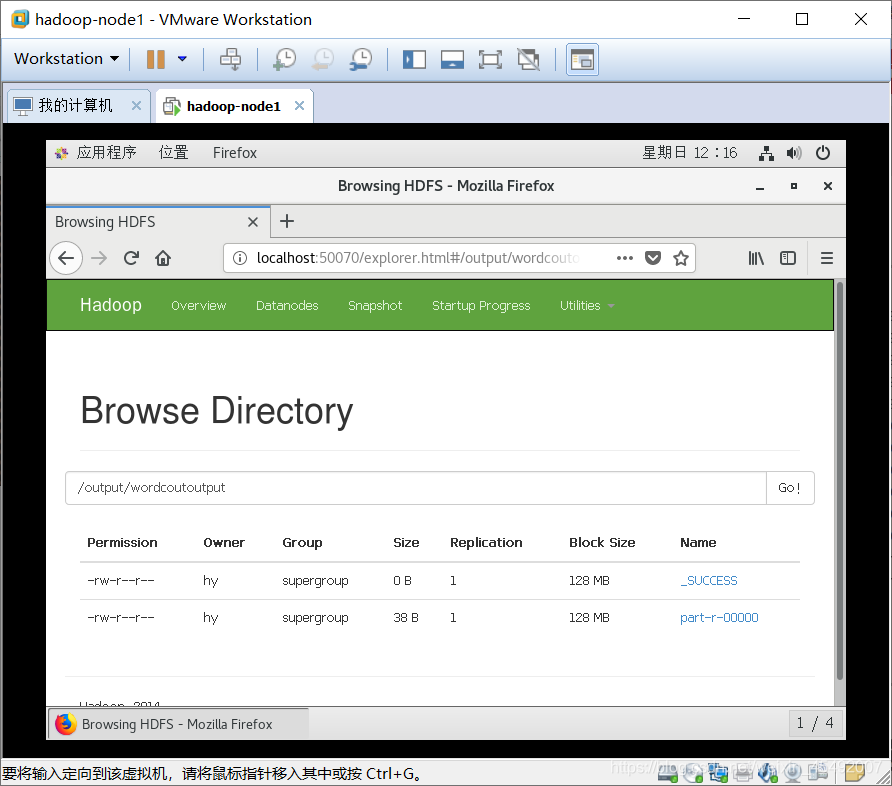The image size is (892, 786).
Task: Open the Snapshot page
Action: 375,305
